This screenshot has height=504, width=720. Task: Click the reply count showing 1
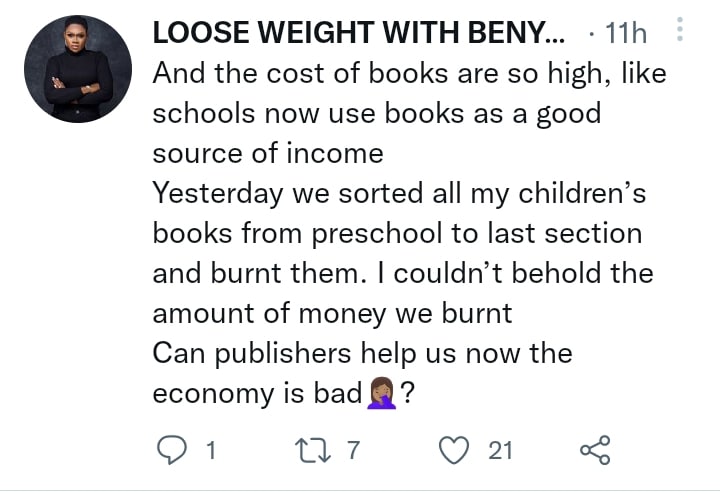[210, 451]
